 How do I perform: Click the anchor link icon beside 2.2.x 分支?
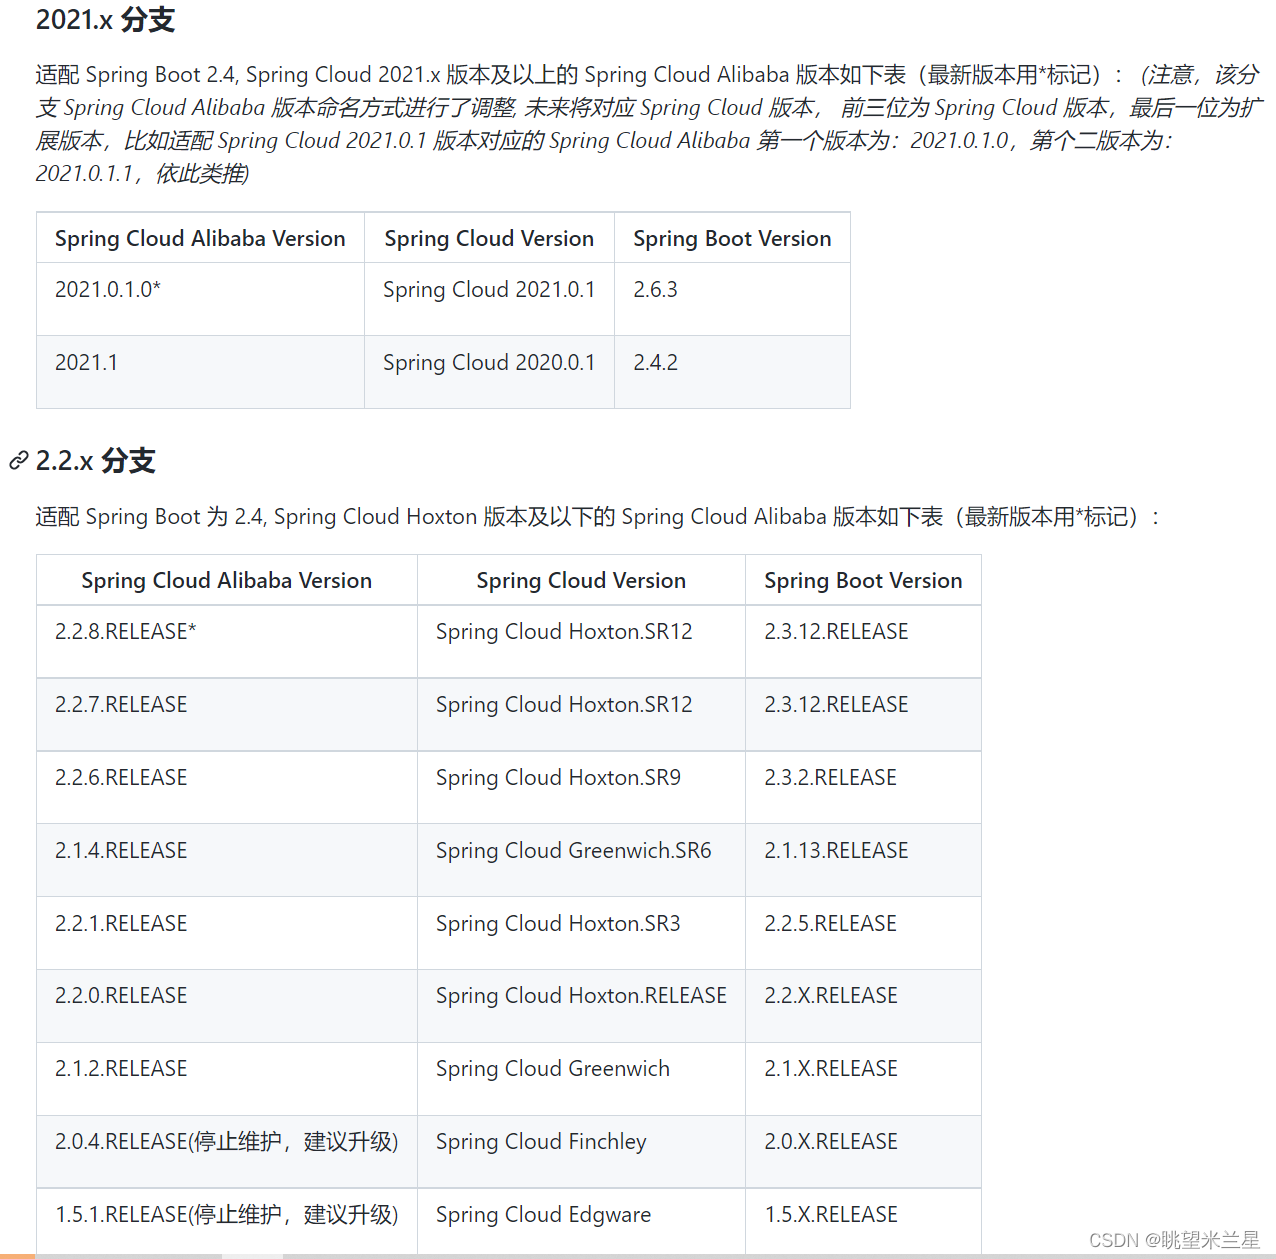[17, 461]
